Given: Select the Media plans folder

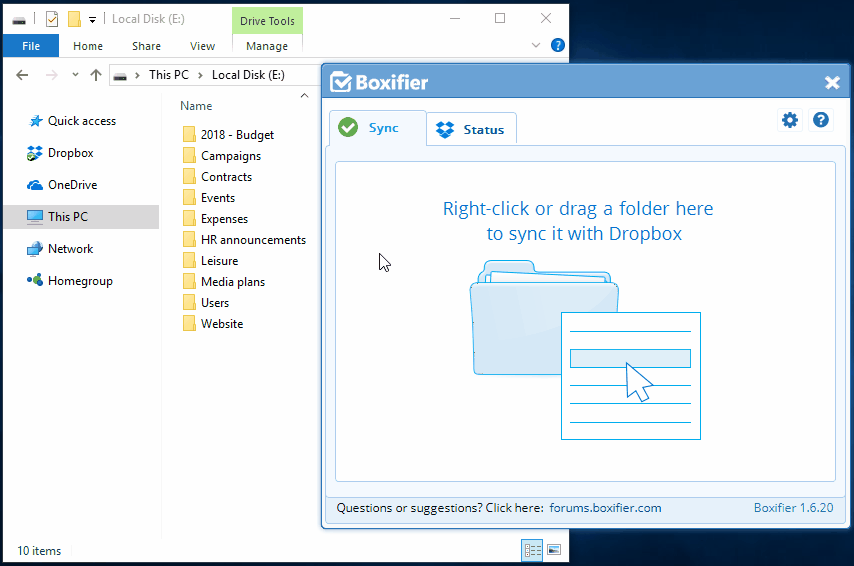Looking at the screenshot, I should click(x=233, y=282).
